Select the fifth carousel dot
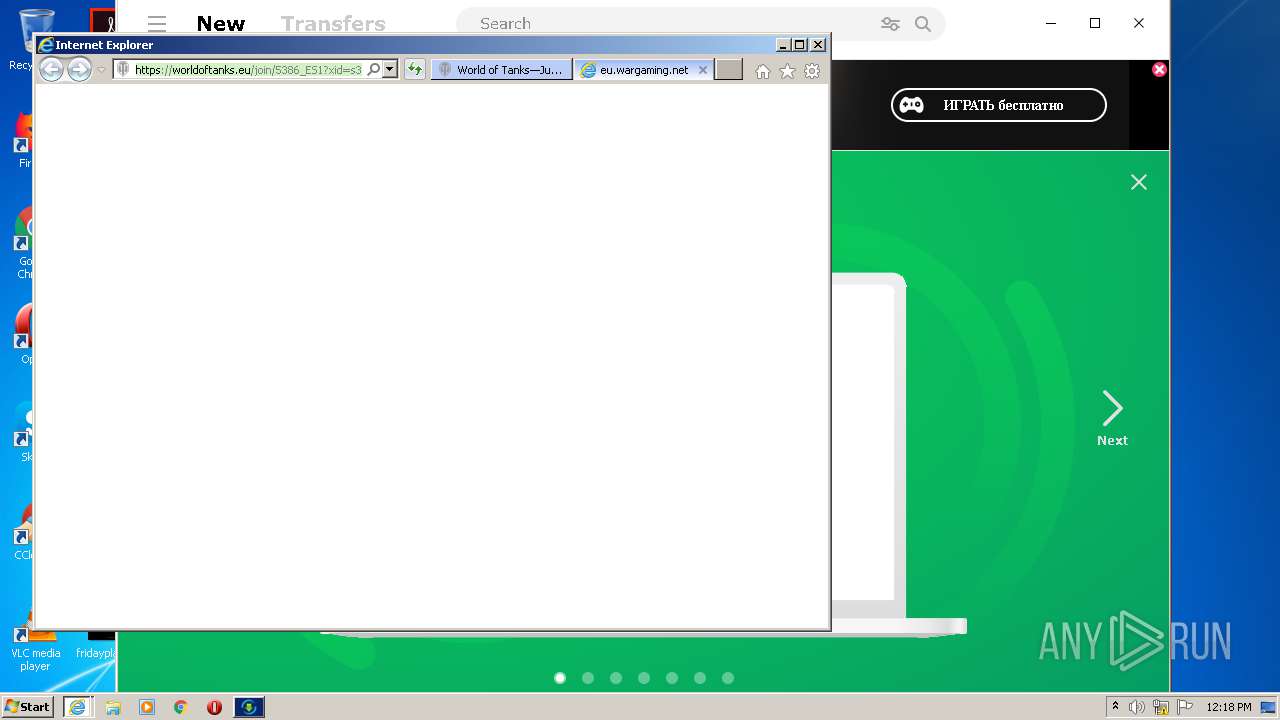Screen dimensions: 1280x720 pos(672,678)
